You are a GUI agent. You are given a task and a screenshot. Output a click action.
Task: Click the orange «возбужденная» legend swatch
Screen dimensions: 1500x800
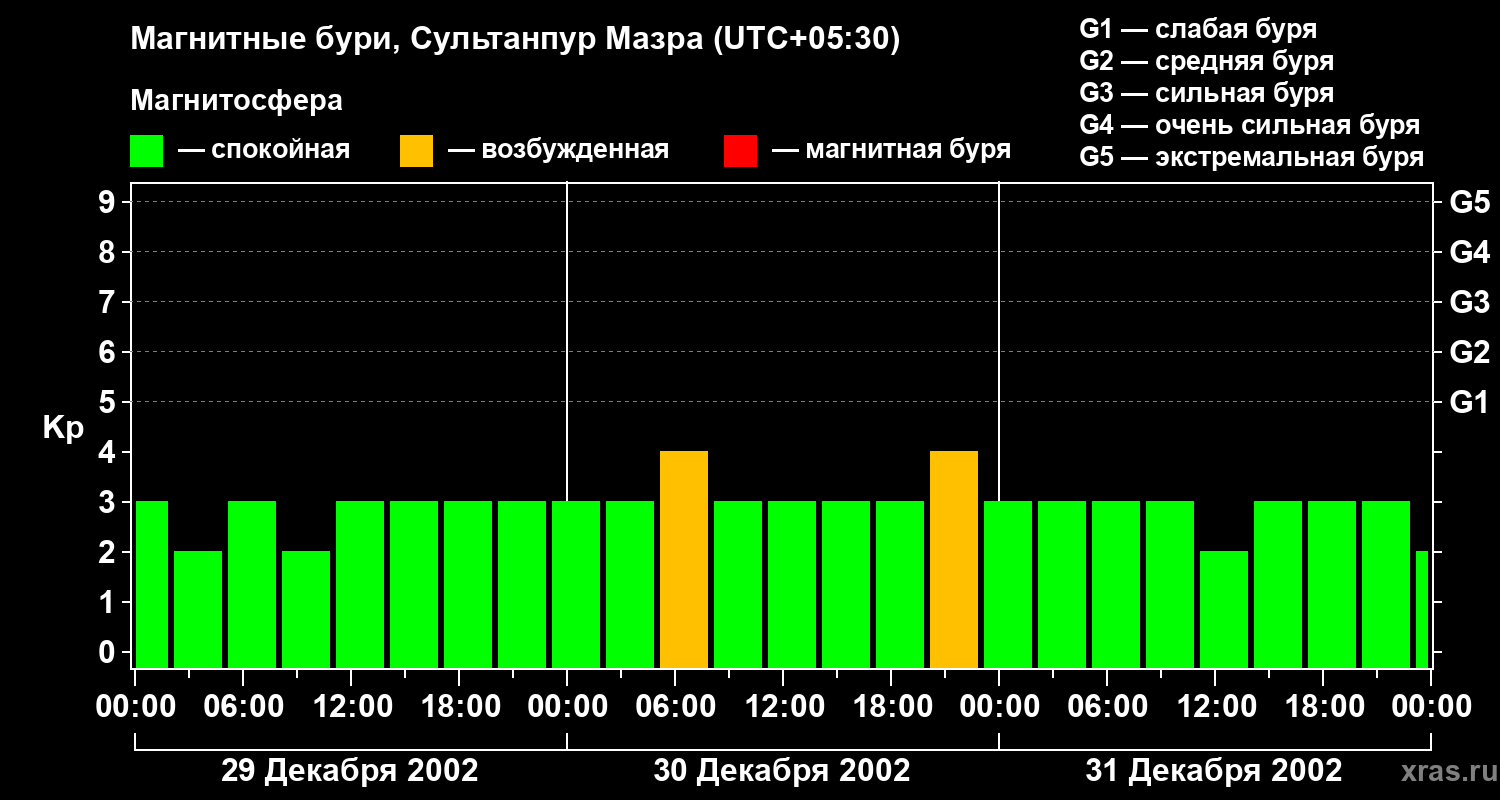(416, 151)
